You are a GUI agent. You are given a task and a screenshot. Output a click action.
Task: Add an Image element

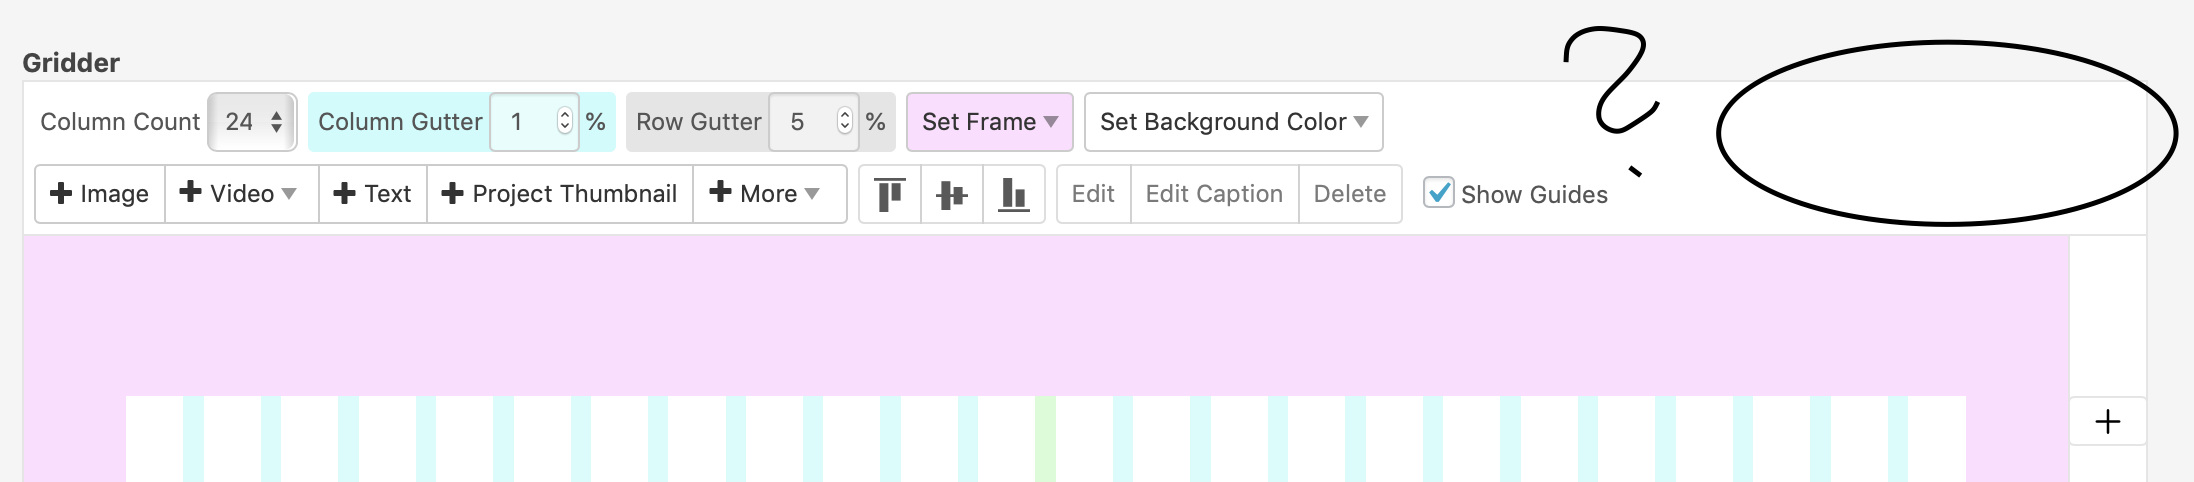point(100,194)
